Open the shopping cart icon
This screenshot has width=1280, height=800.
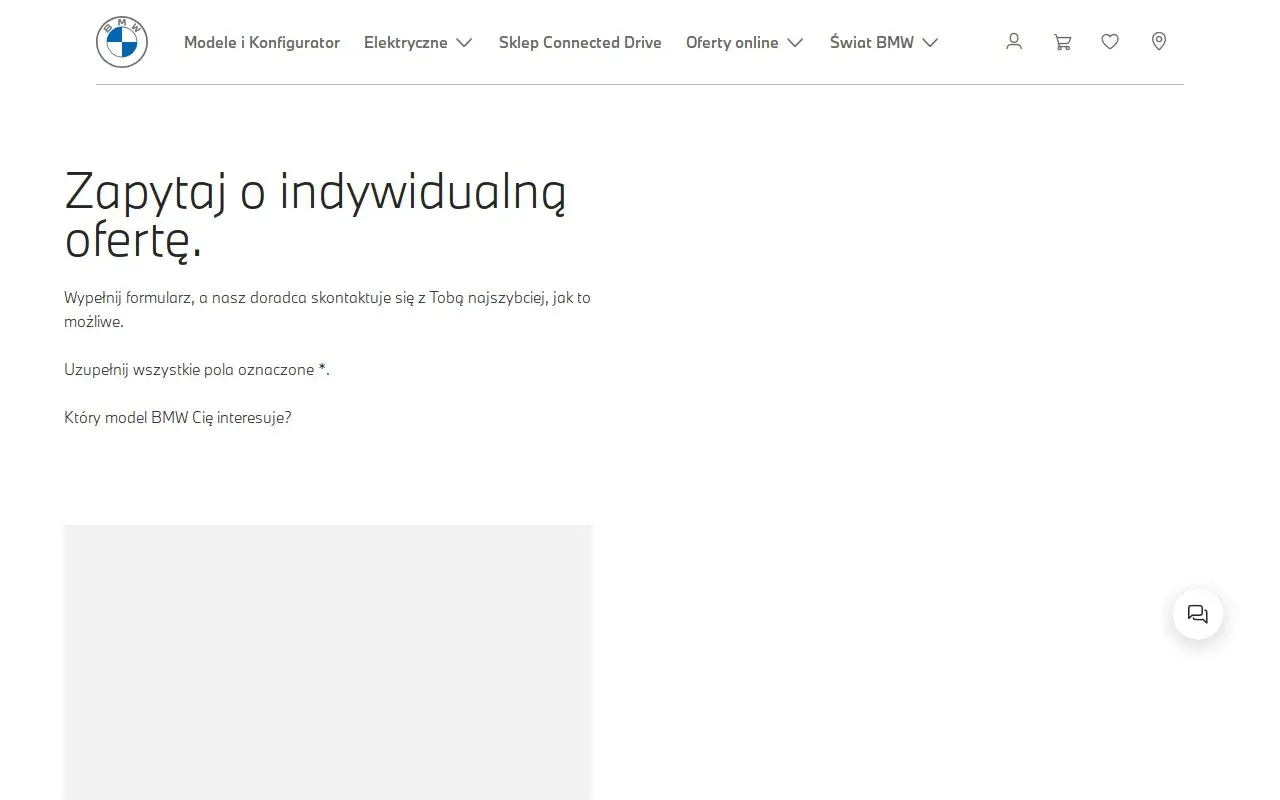pos(1062,41)
